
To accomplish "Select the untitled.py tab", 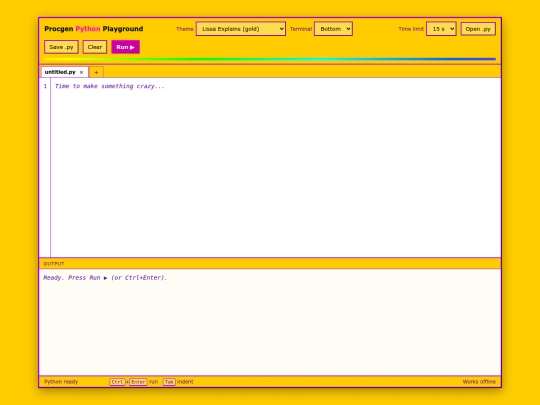I will coord(60,72).
